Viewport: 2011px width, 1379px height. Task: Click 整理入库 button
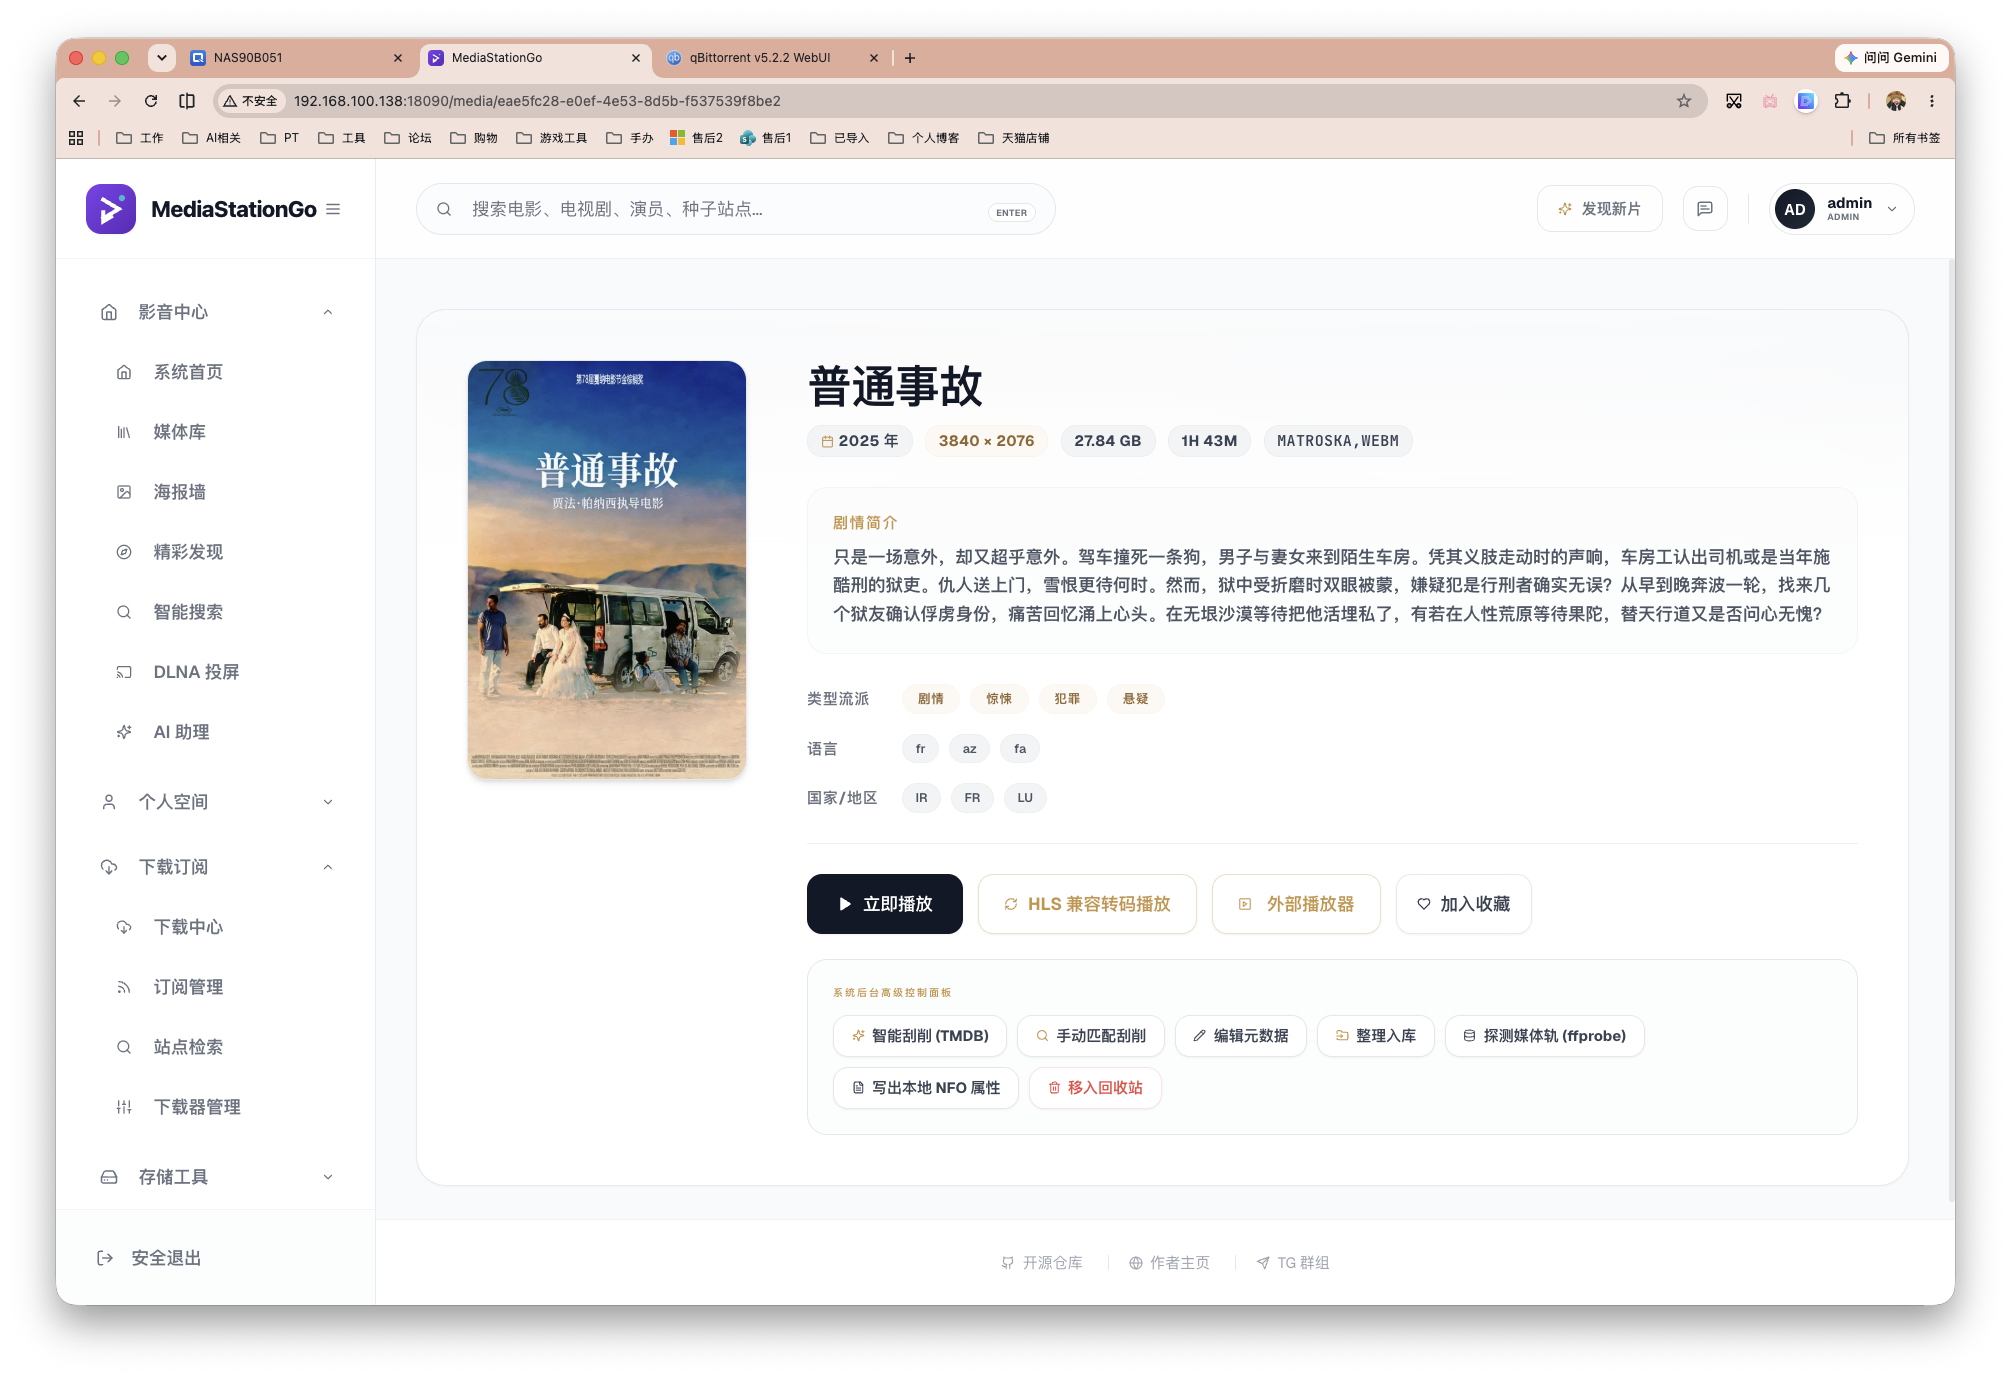(1375, 1036)
